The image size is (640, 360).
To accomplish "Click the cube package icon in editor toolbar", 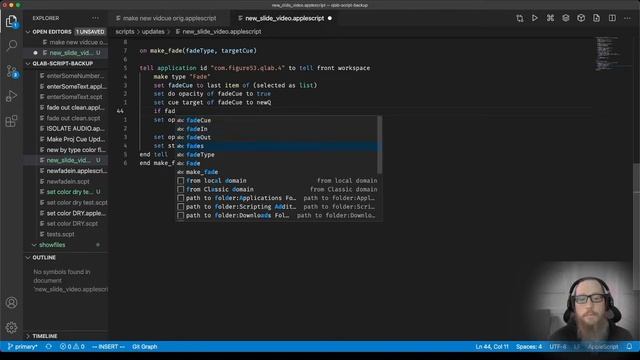I will click(581, 18).
